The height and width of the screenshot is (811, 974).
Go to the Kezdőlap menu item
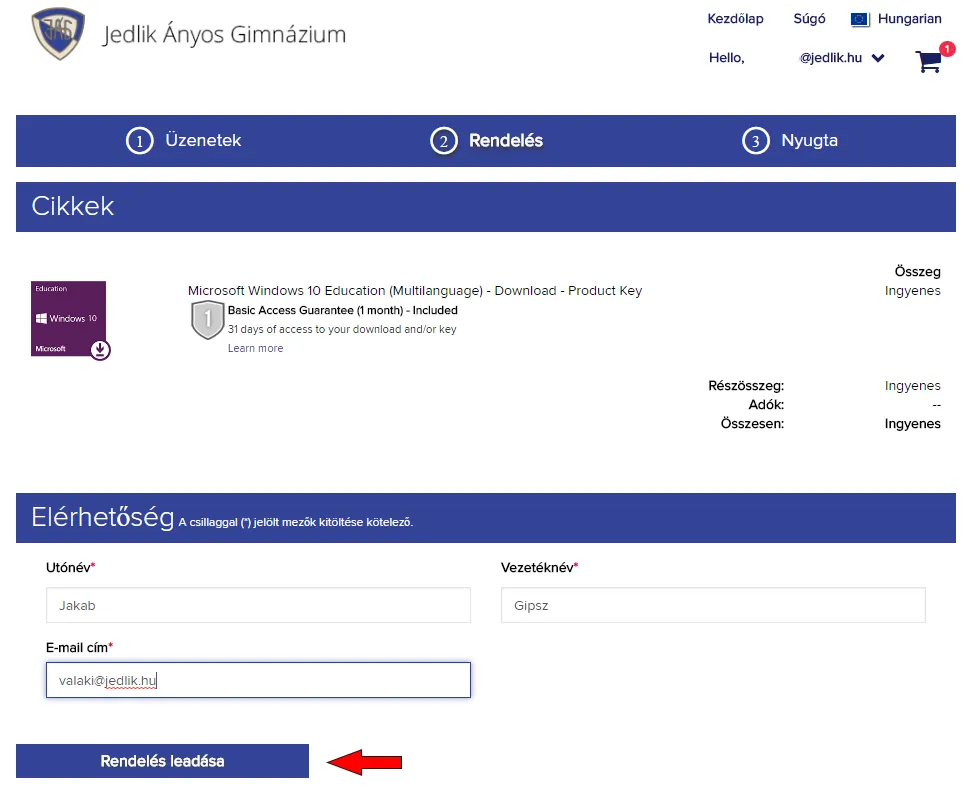735,19
